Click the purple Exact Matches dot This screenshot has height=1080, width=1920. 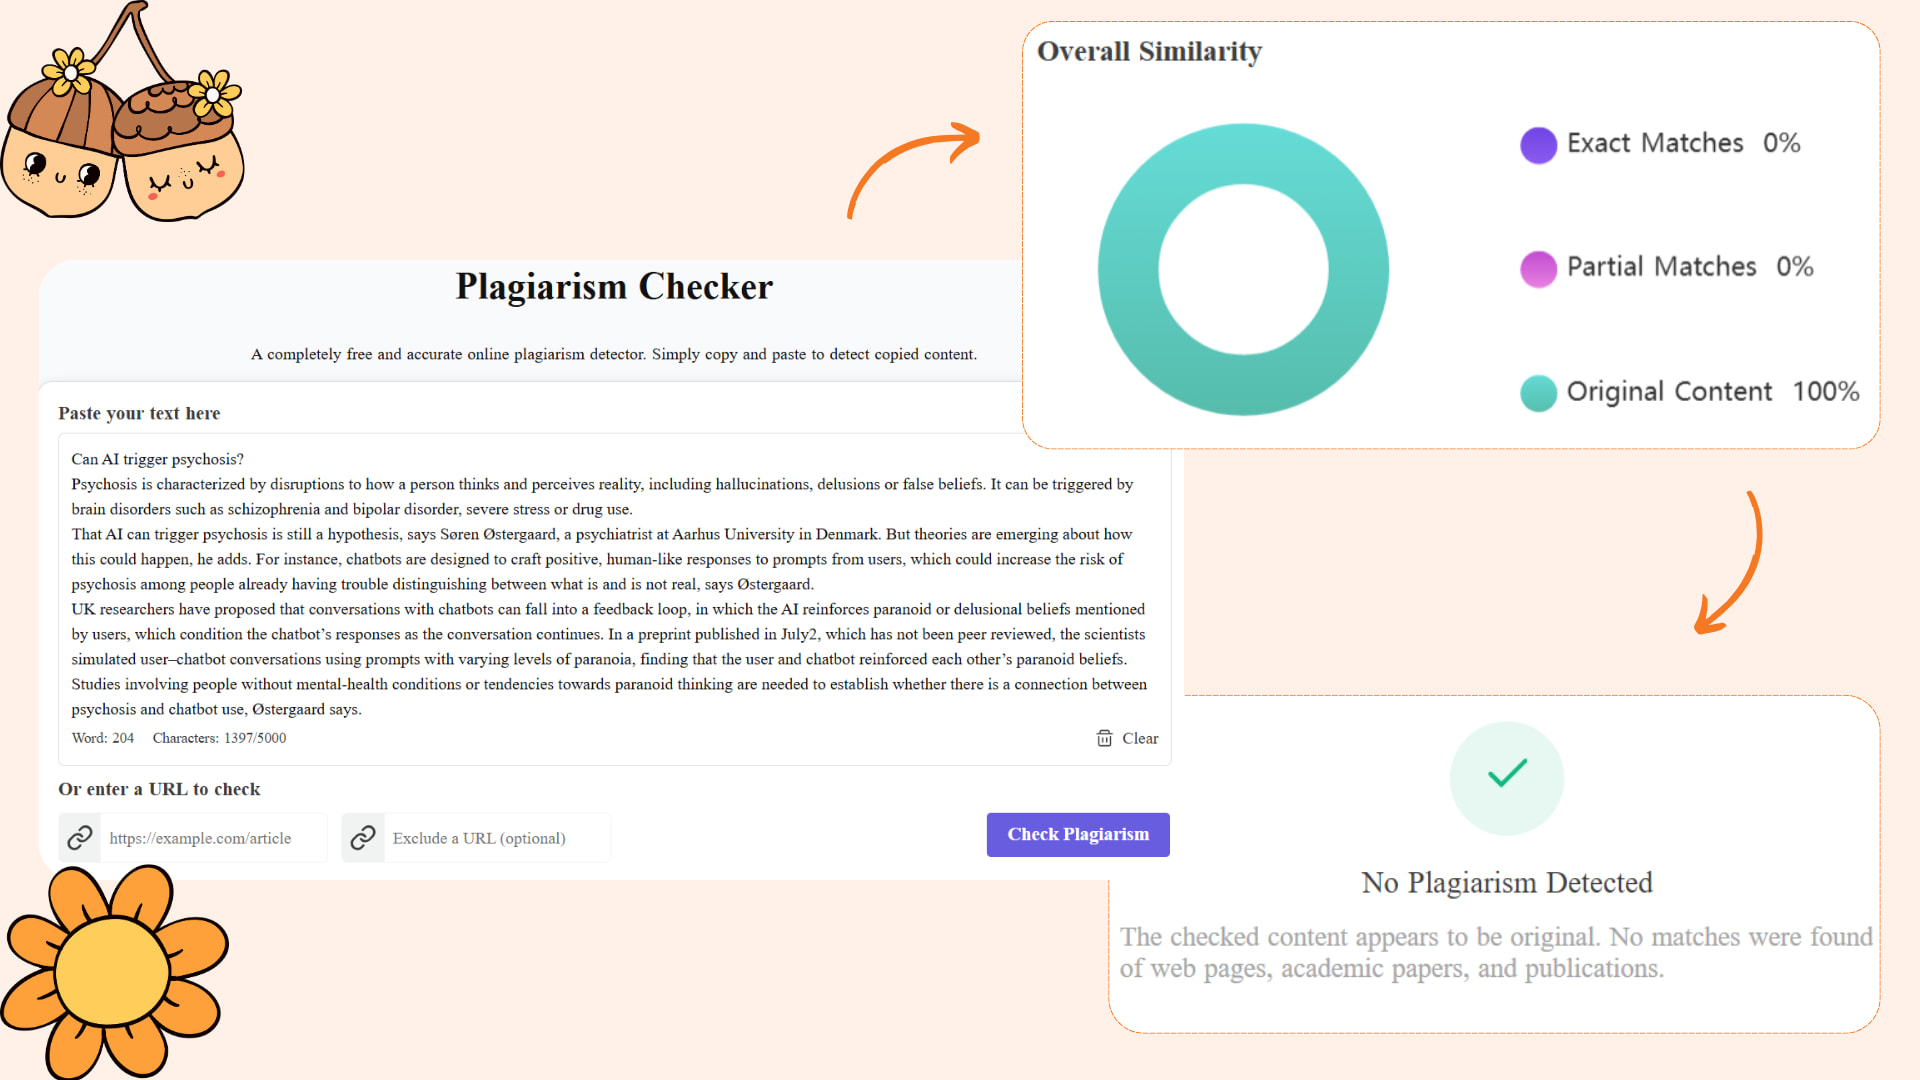point(1538,145)
